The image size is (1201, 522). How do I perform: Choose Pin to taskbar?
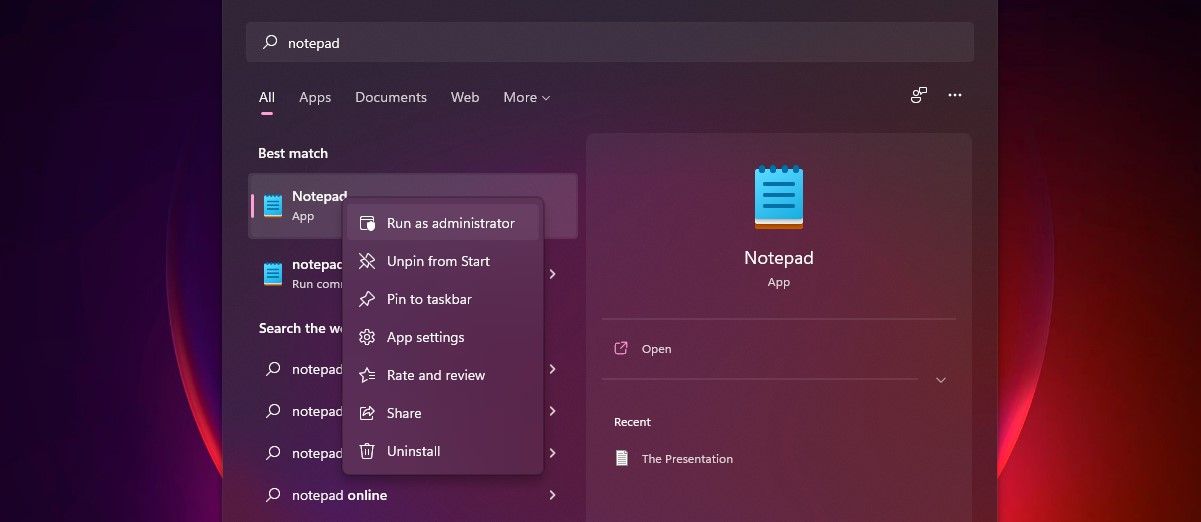click(443, 299)
